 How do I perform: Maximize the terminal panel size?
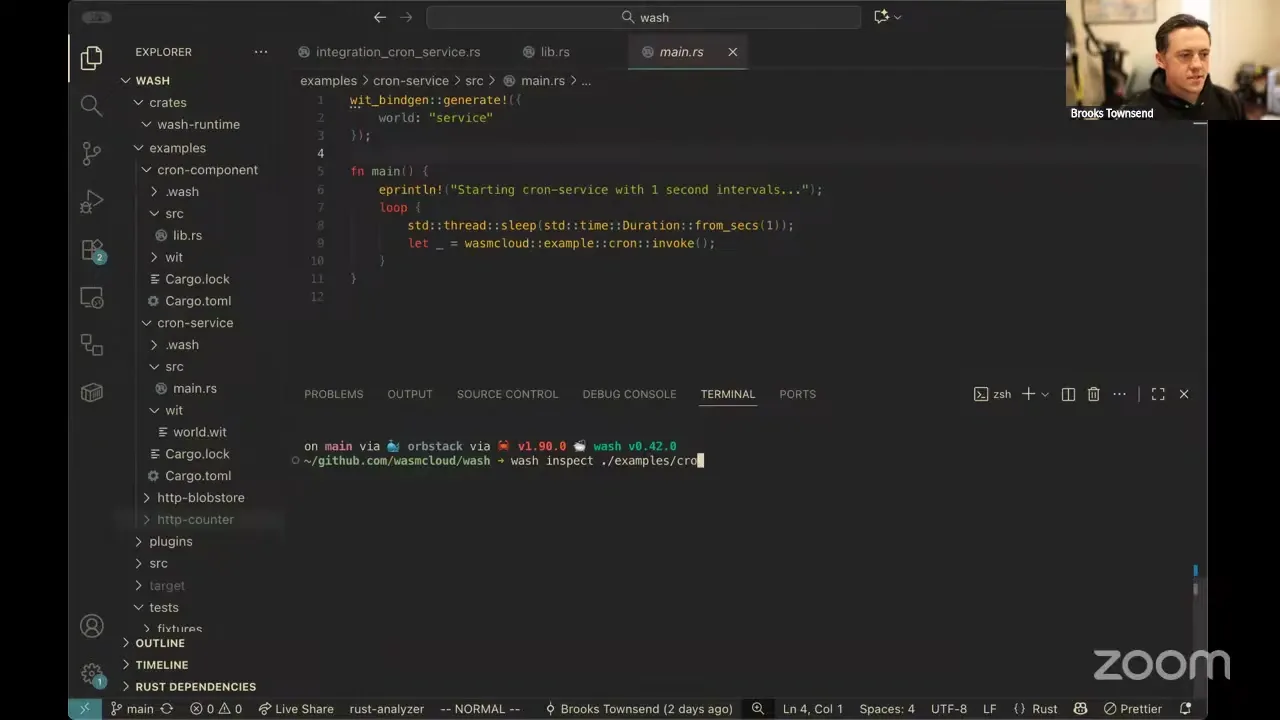pos(1158,394)
